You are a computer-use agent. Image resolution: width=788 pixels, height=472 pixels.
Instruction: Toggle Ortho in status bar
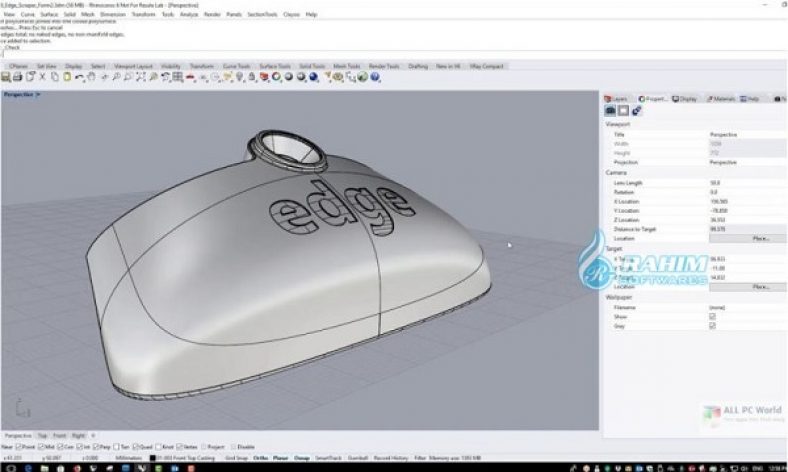pyautogui.click(x=260, y=458)
